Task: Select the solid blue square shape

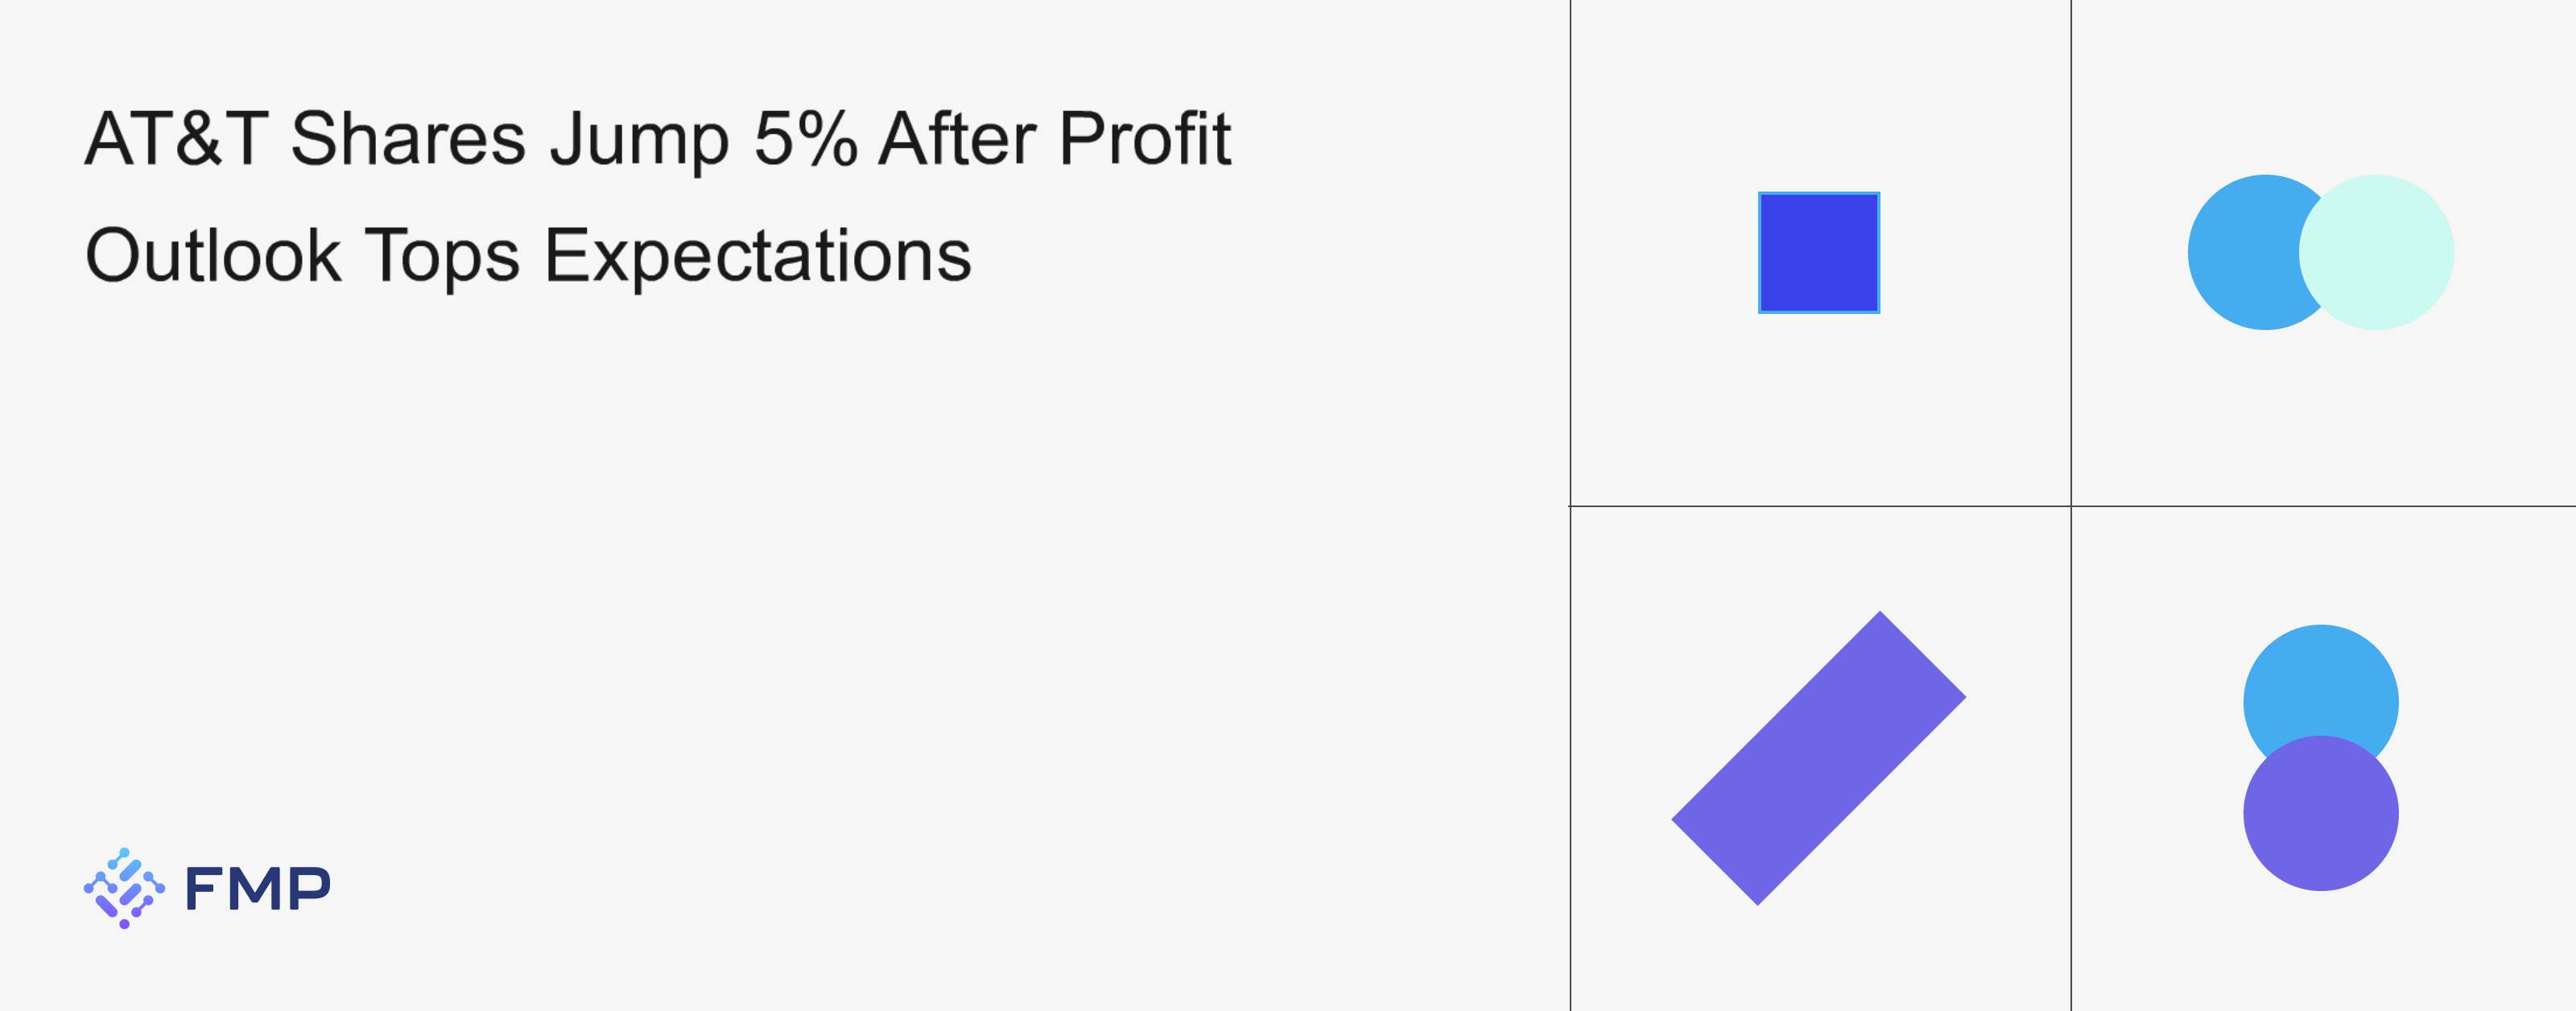Action: [x=1818, y=253]
